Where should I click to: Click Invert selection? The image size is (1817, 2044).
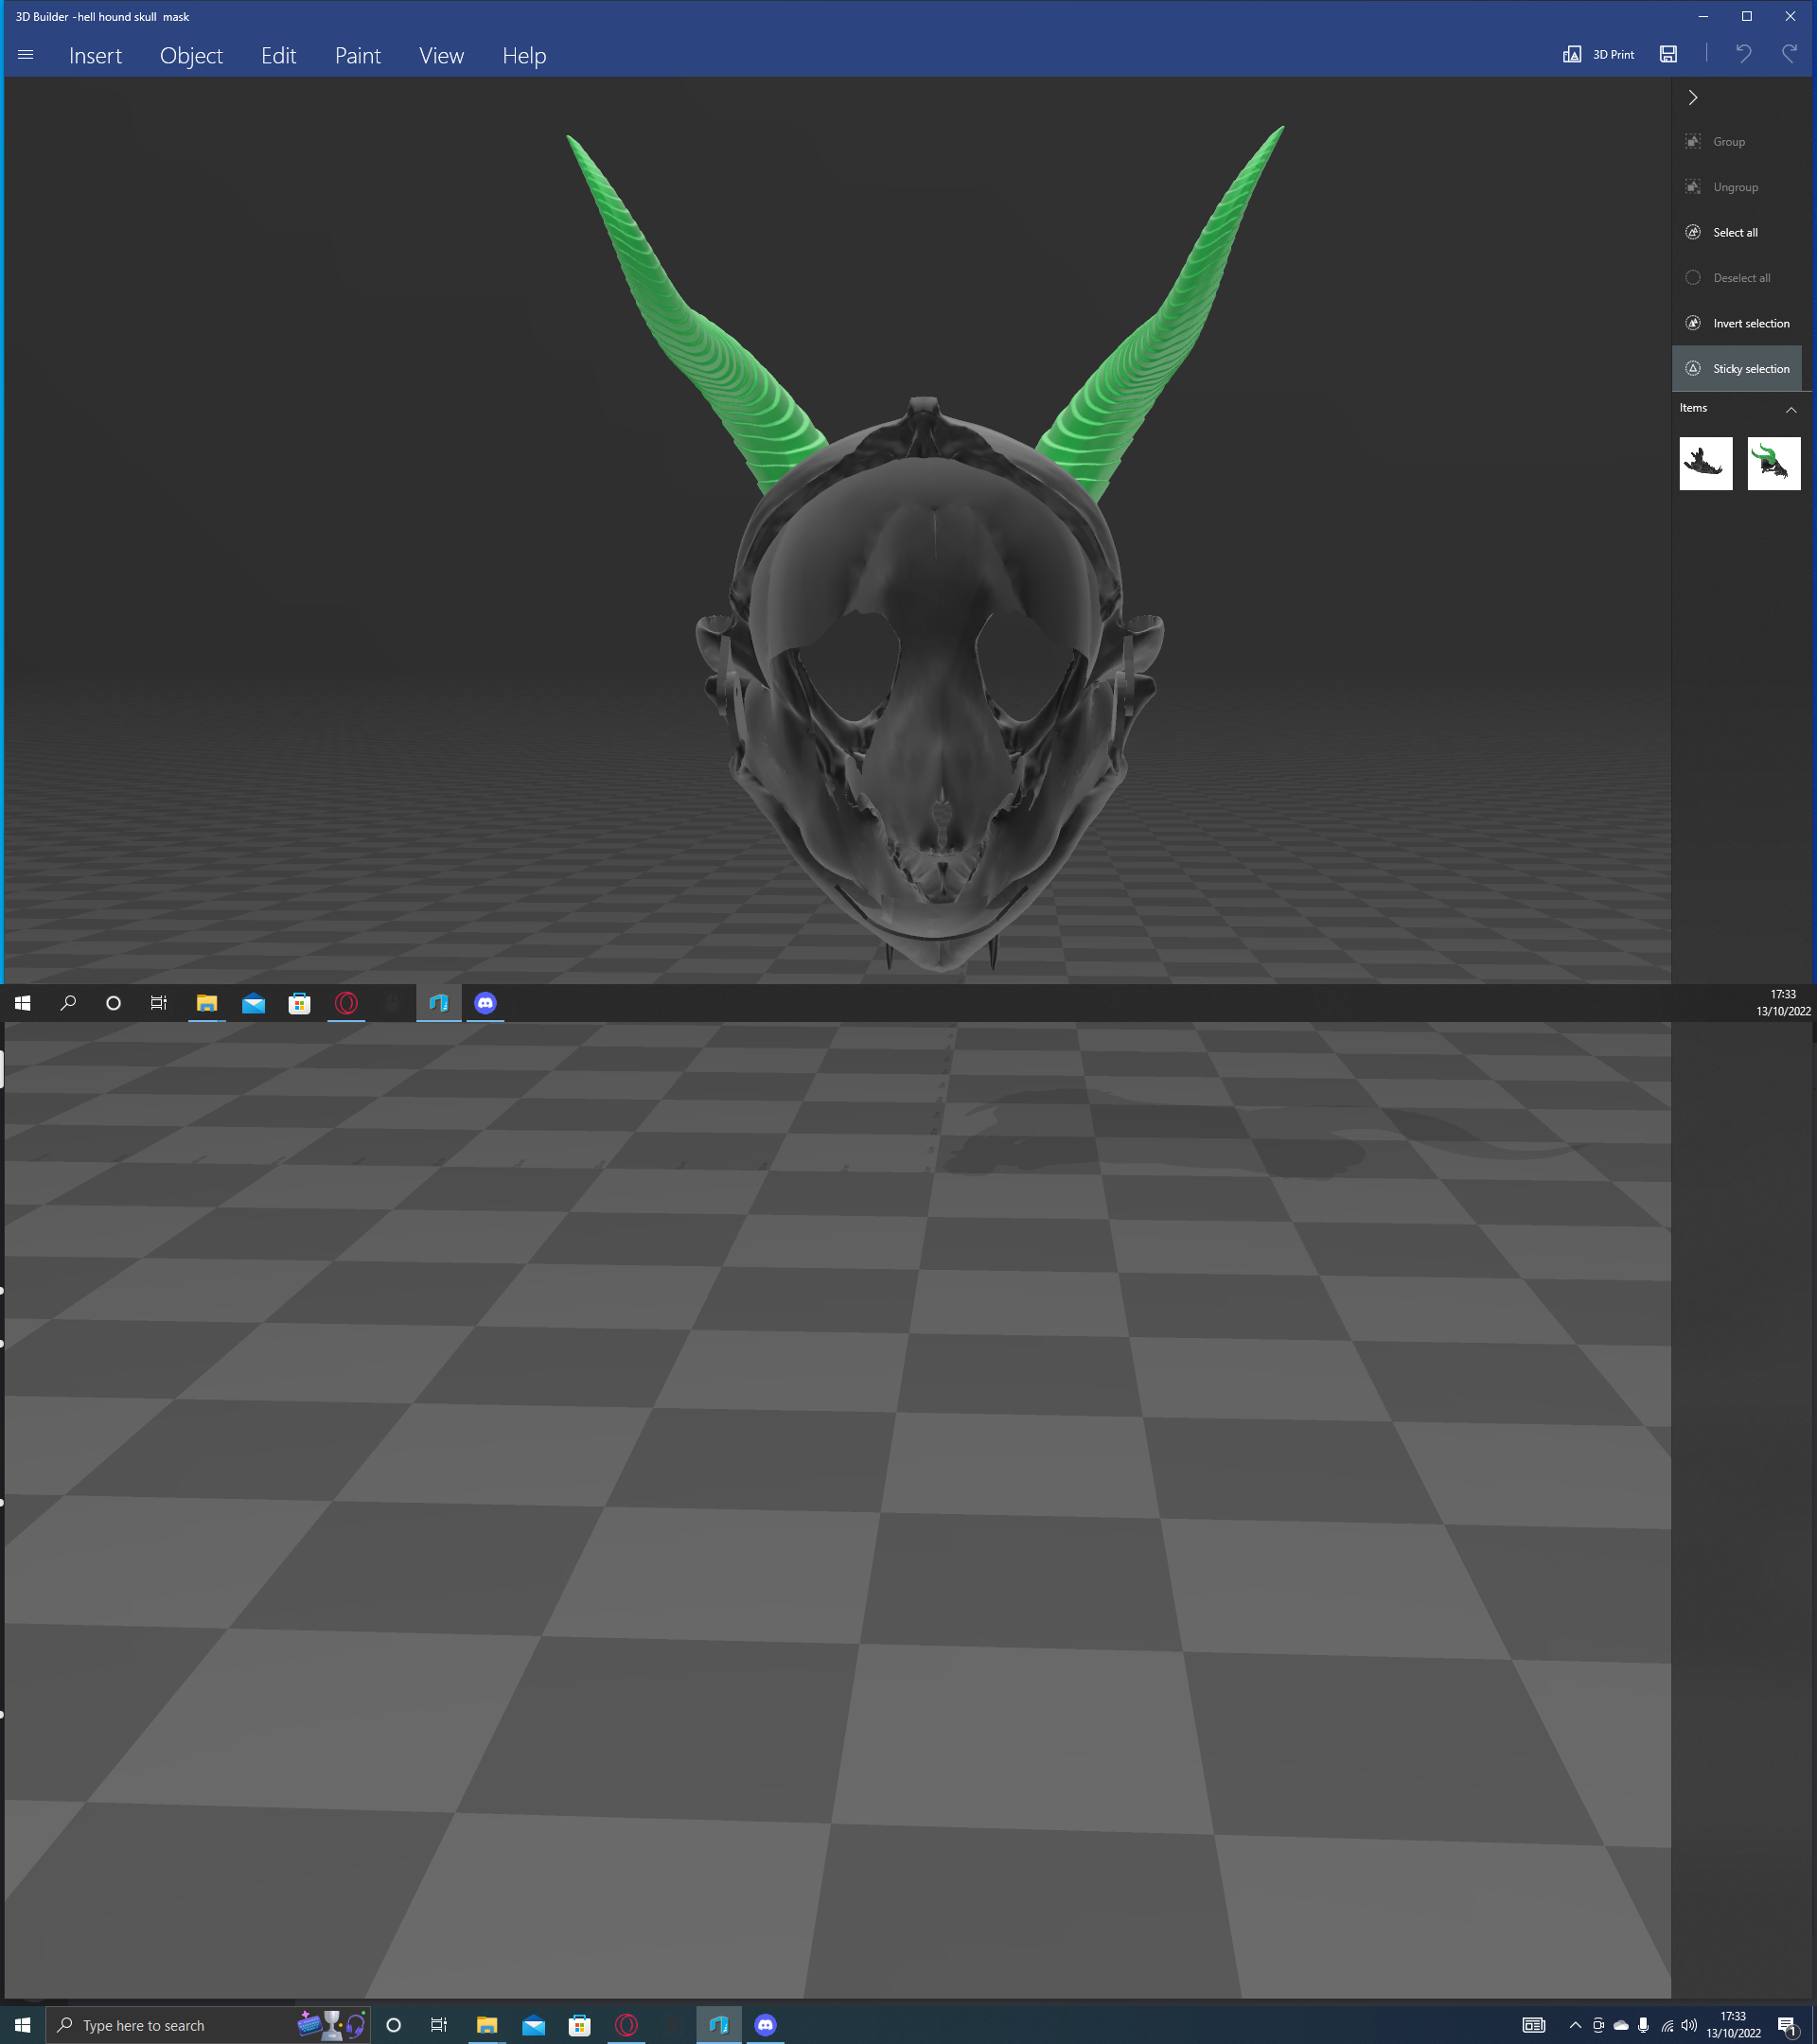click(1736, 323)
